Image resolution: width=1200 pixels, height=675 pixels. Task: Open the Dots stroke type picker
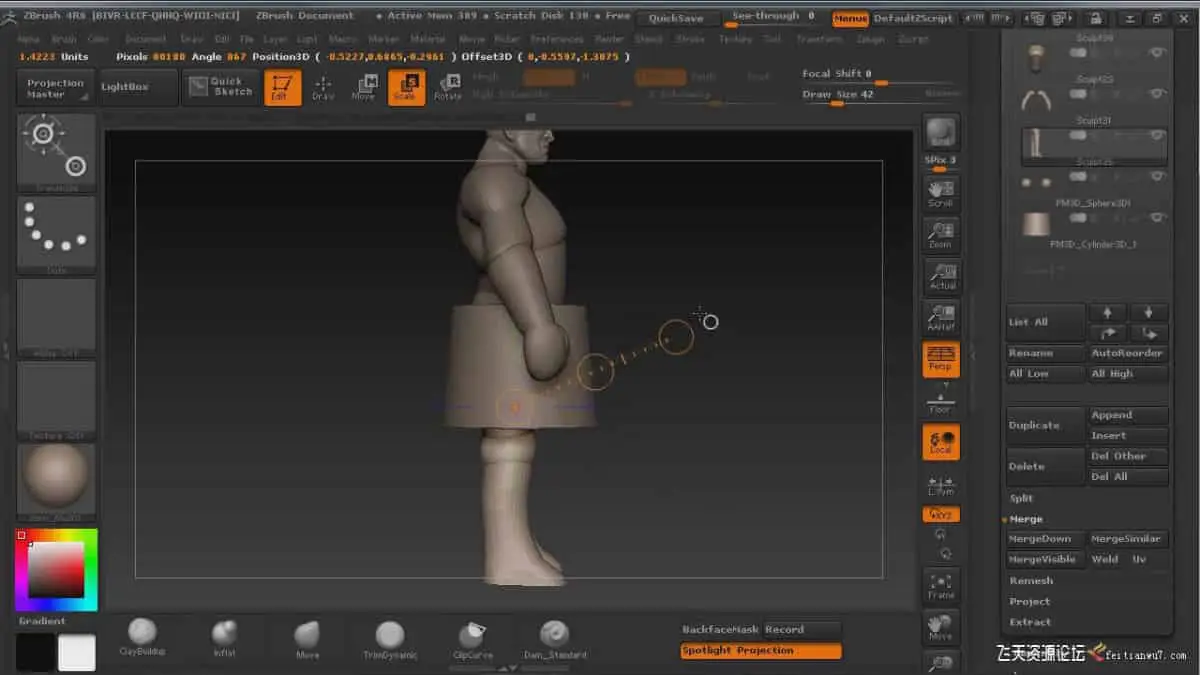pyautogui.click(x=56, y=235)
